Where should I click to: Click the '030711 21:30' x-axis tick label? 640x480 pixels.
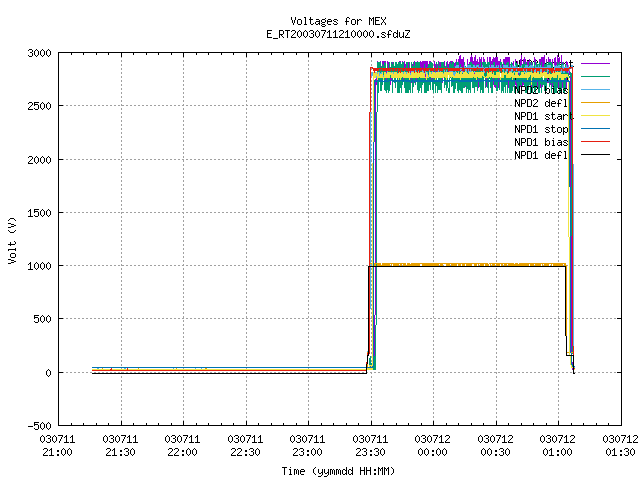120,446
